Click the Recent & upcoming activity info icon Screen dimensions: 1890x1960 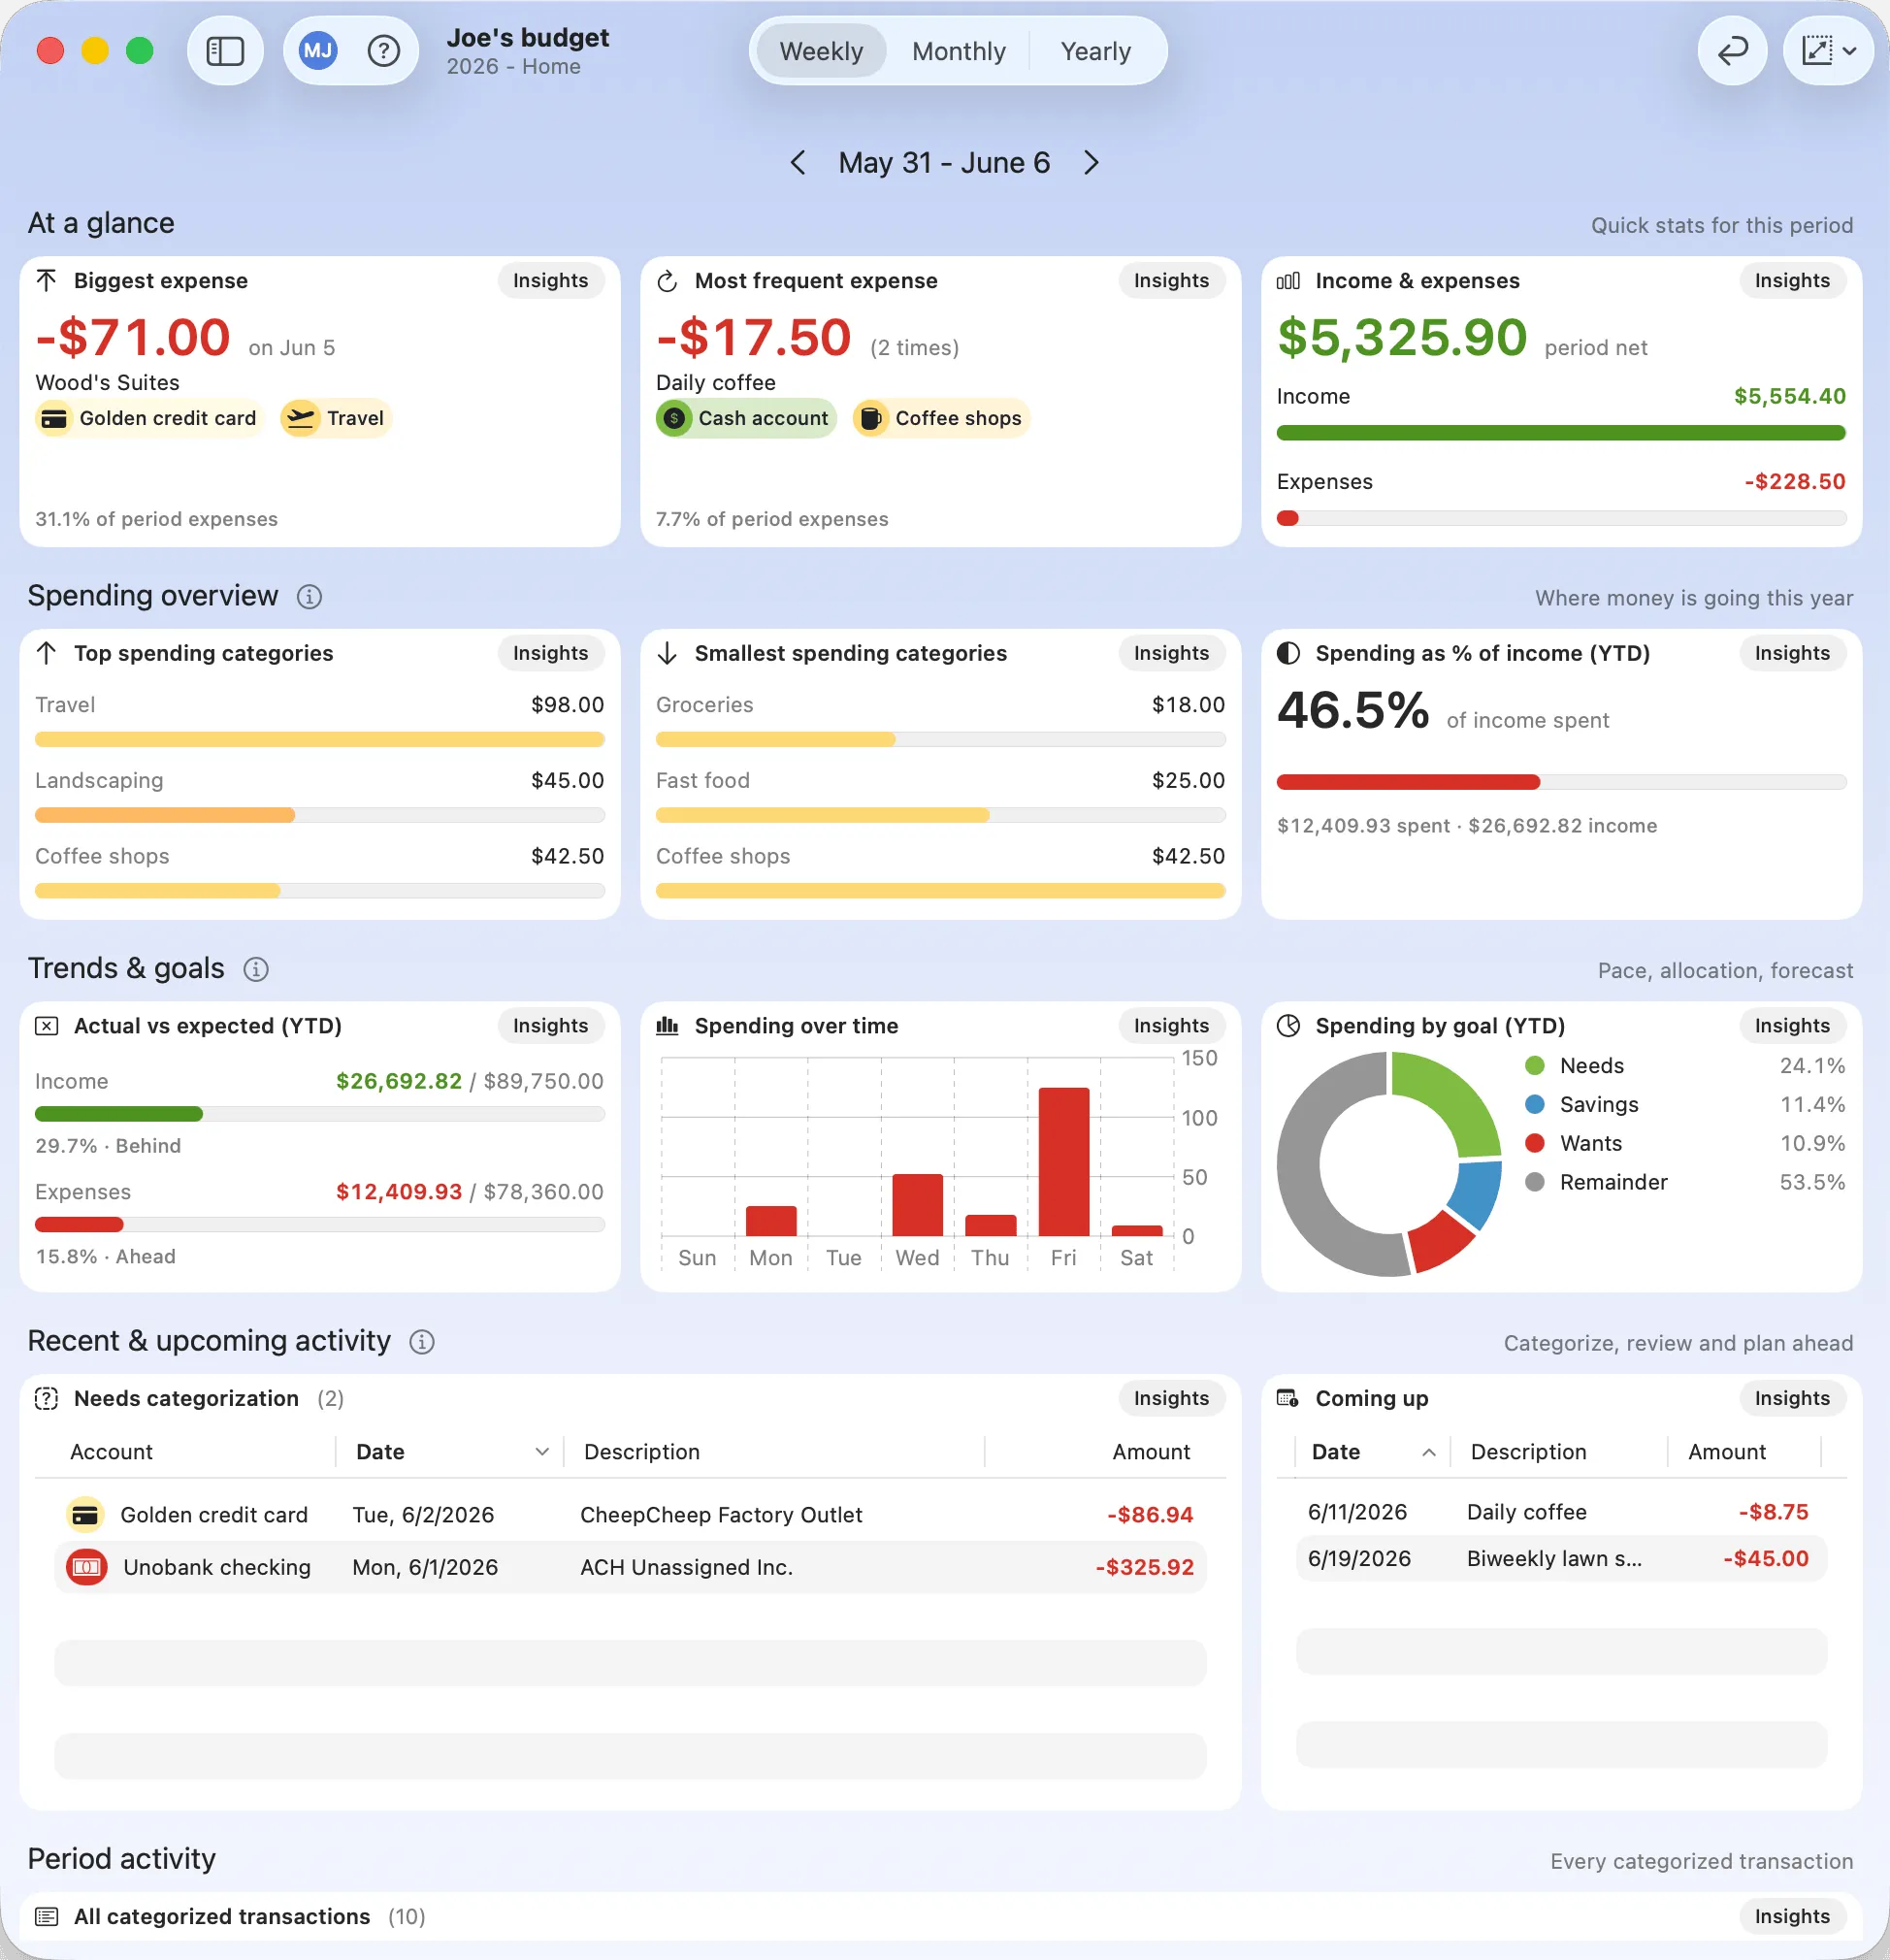(422, 1342)
